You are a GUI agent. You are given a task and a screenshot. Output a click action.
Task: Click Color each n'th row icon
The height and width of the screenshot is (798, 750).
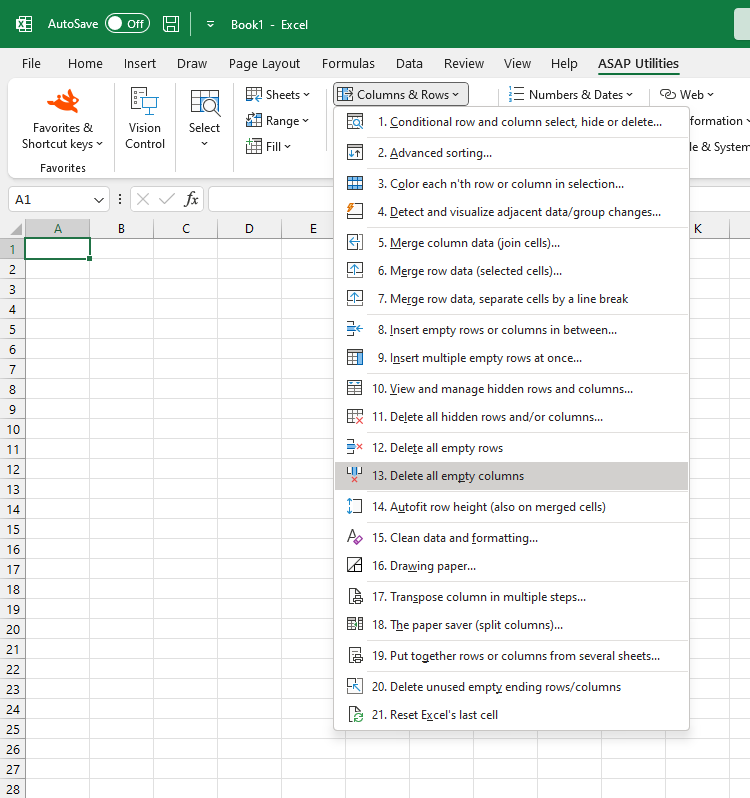click(355, 184)
